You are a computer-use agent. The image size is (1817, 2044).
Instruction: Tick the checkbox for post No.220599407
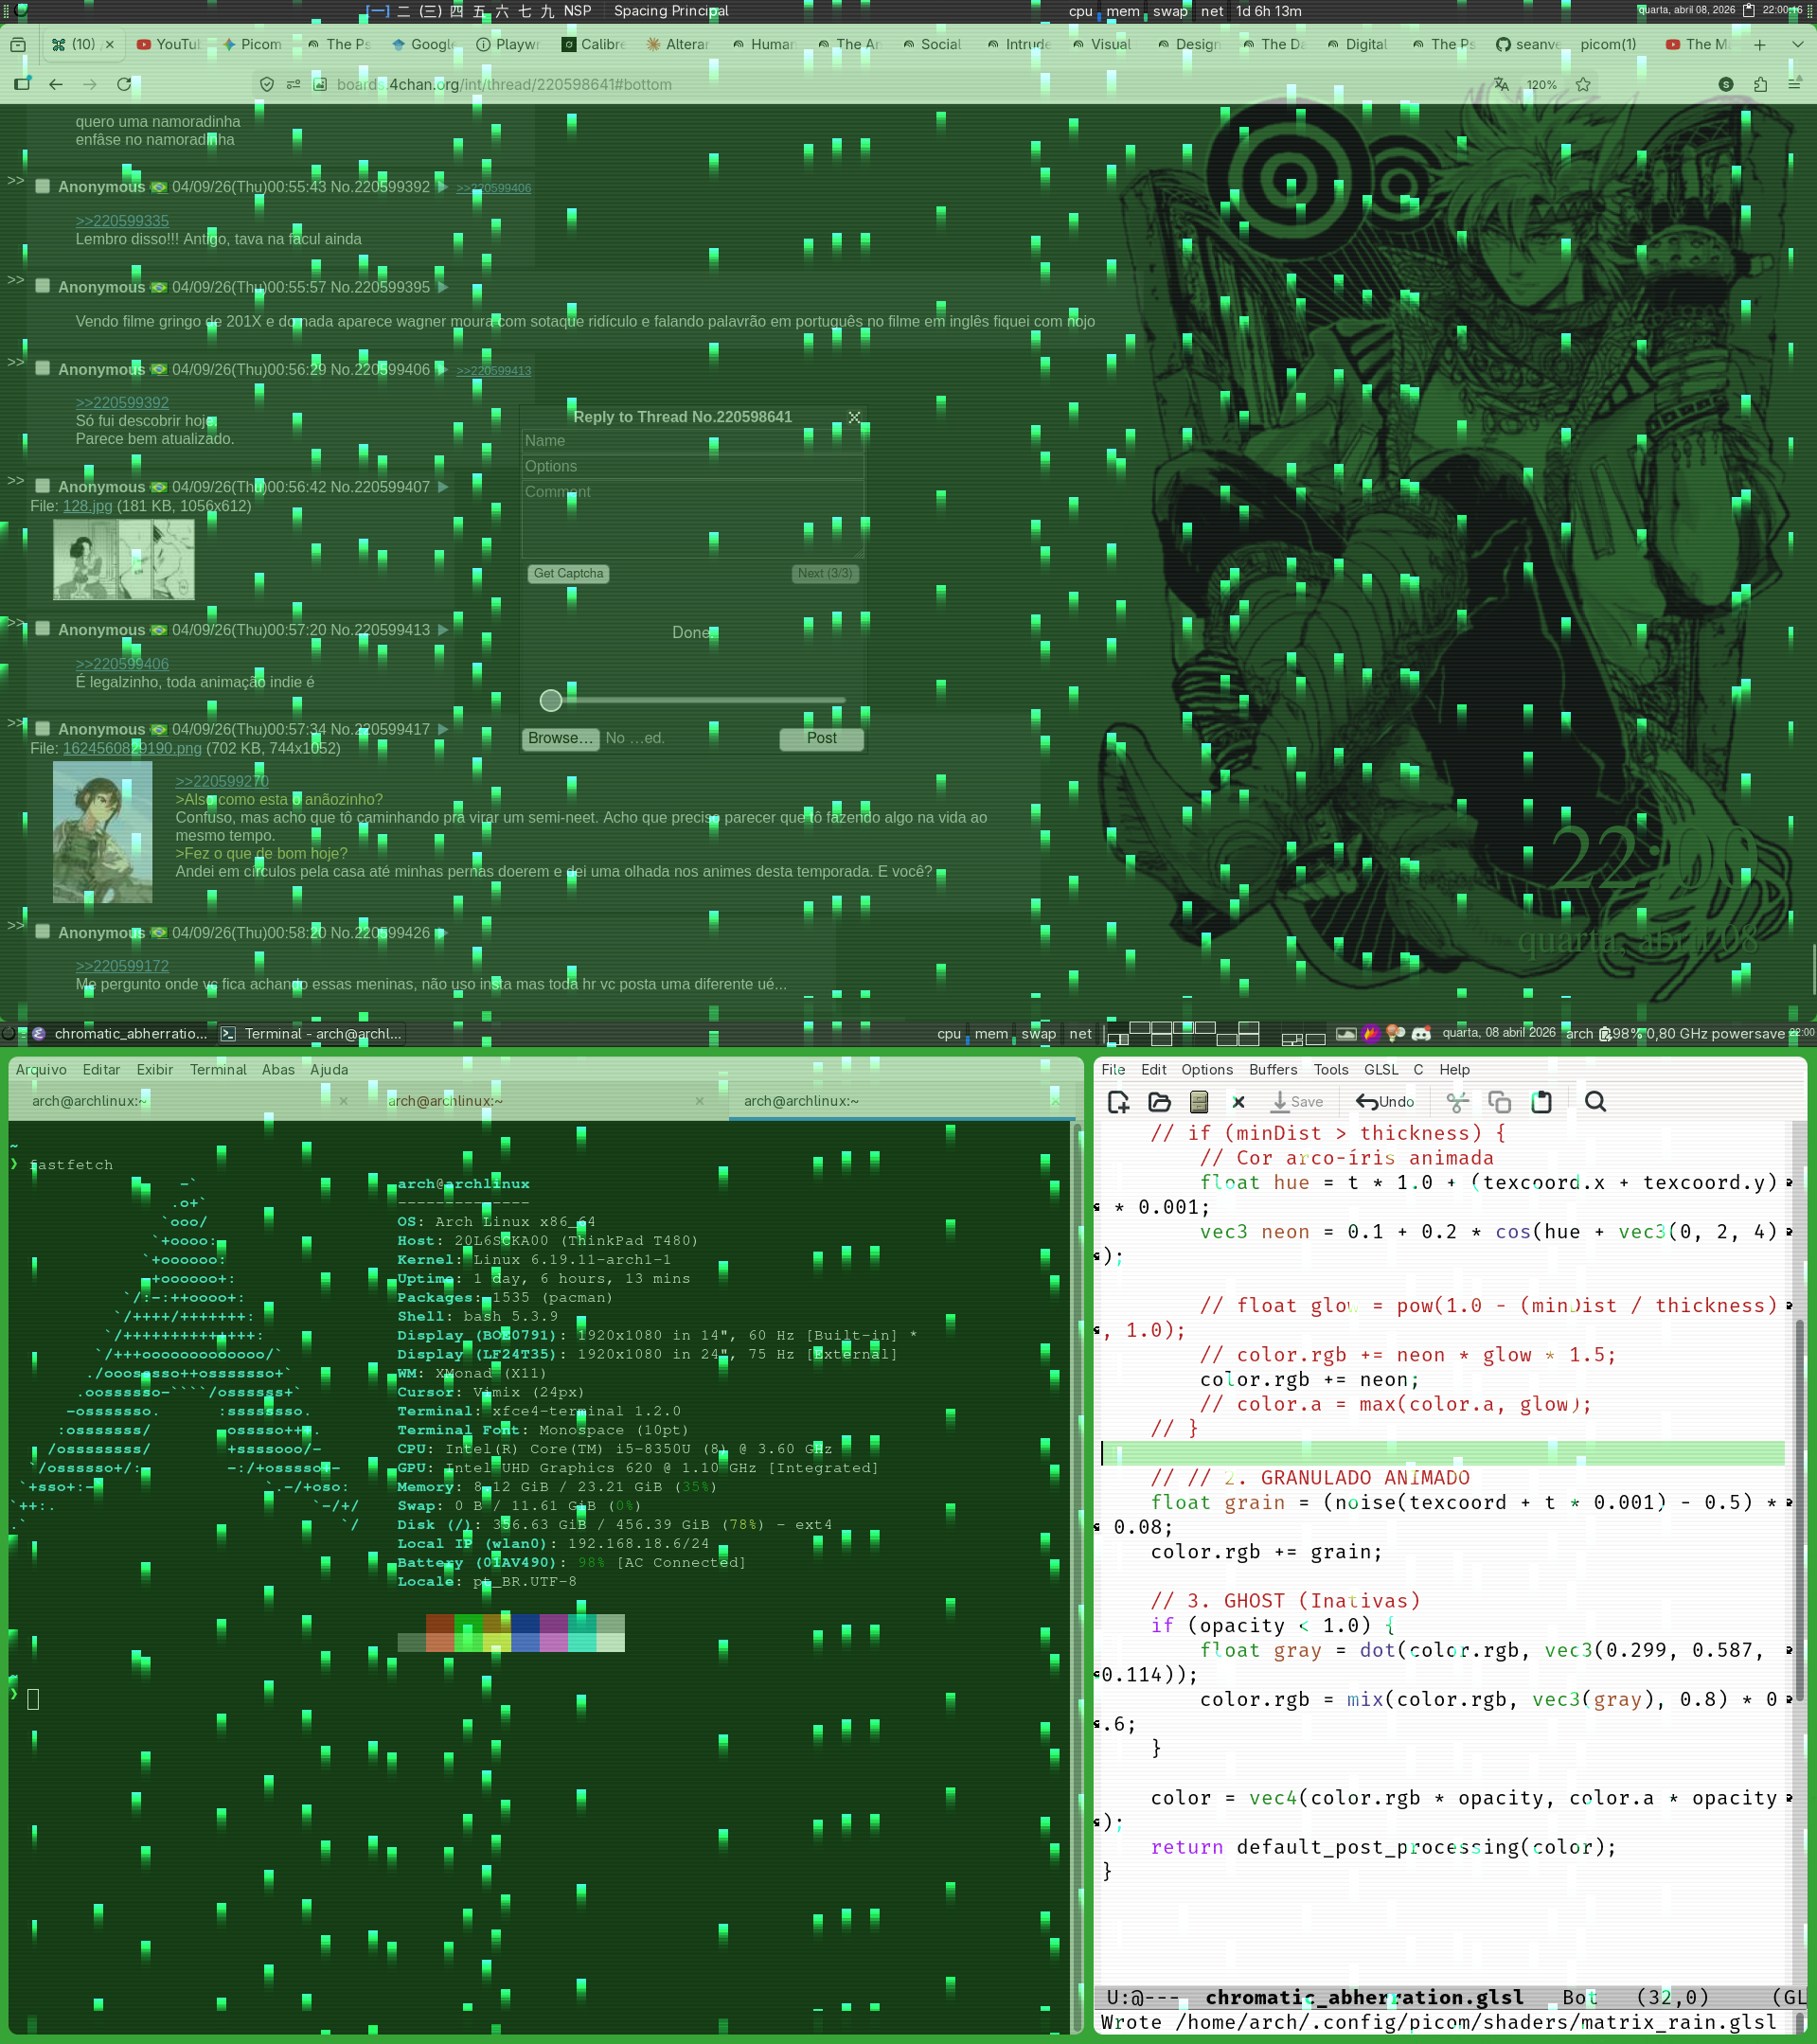pyautogui.click(x=43, y=486)
